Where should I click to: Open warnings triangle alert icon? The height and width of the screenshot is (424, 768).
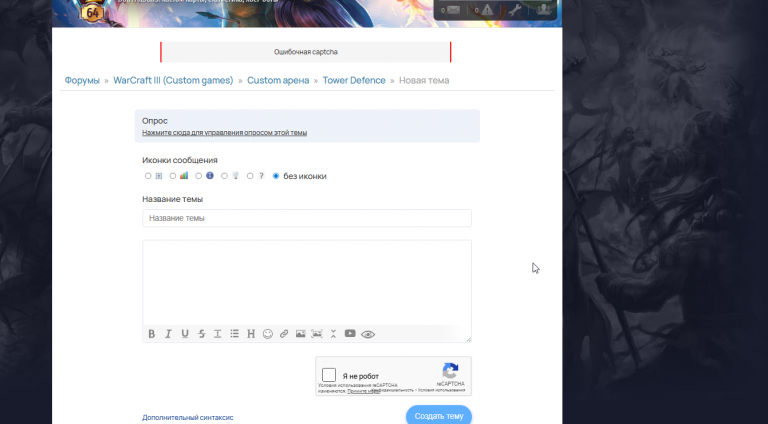(487, 10)
